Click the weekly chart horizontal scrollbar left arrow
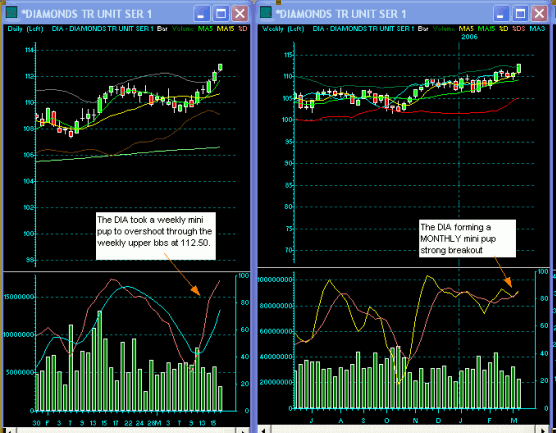556x433 pixels. (x=263, y=431)
